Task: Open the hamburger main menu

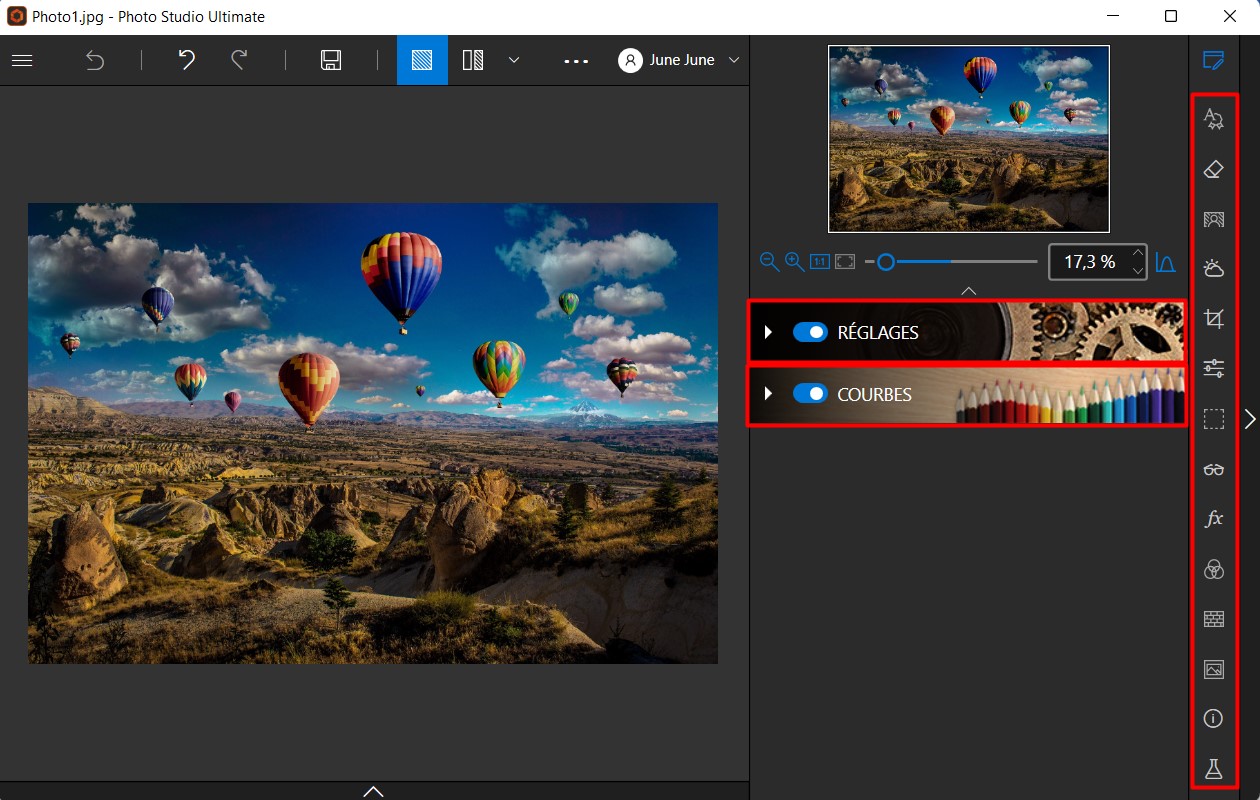Action: [x=22, y=60]
